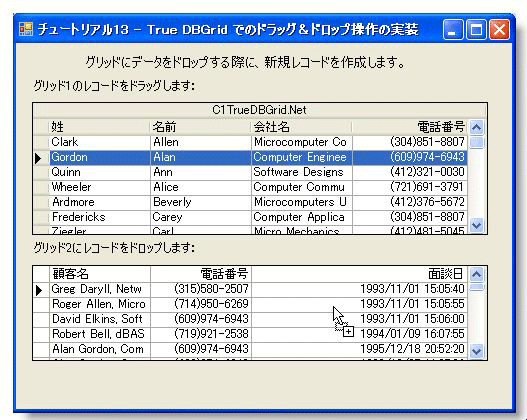
Task: Click the 会社名 column header
Action: (301, 127)
